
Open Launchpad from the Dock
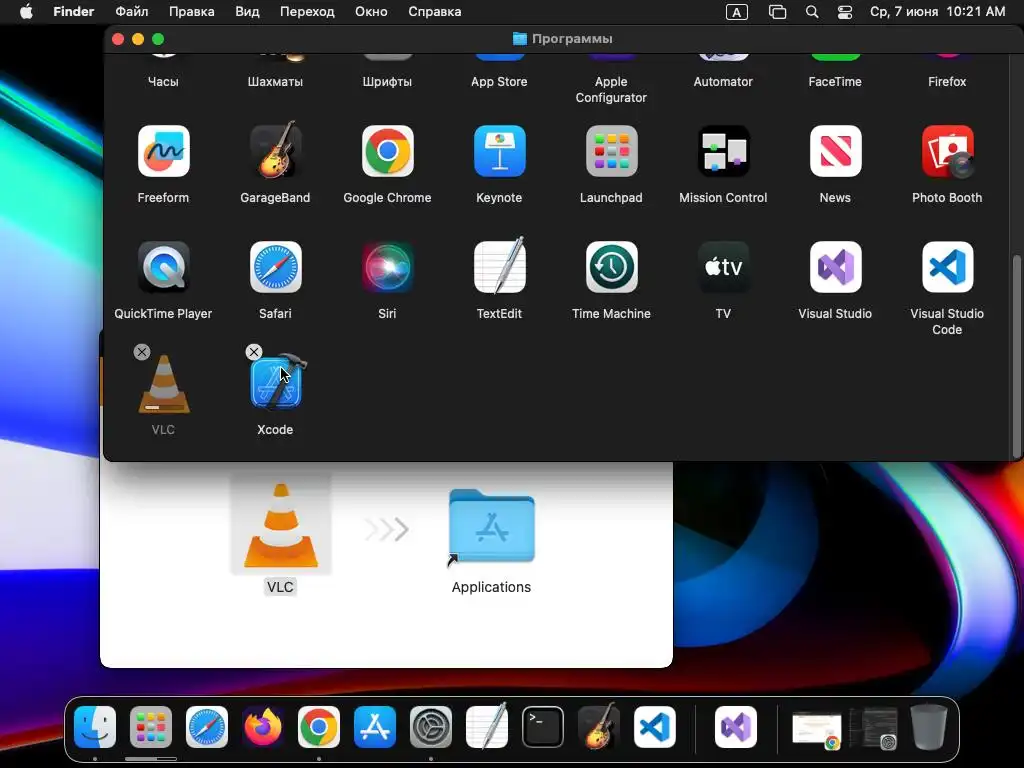[151, 727]
